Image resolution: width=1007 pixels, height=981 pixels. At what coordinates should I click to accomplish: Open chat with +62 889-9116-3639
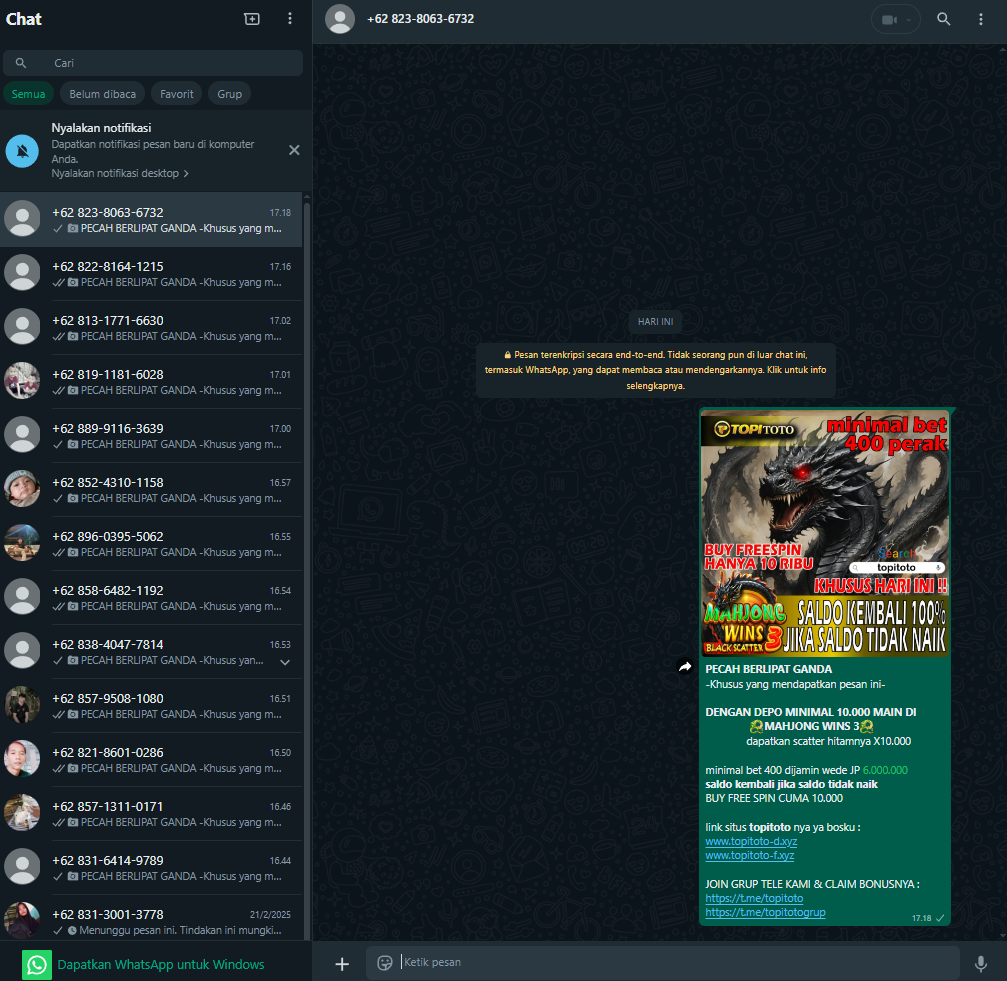152,435
